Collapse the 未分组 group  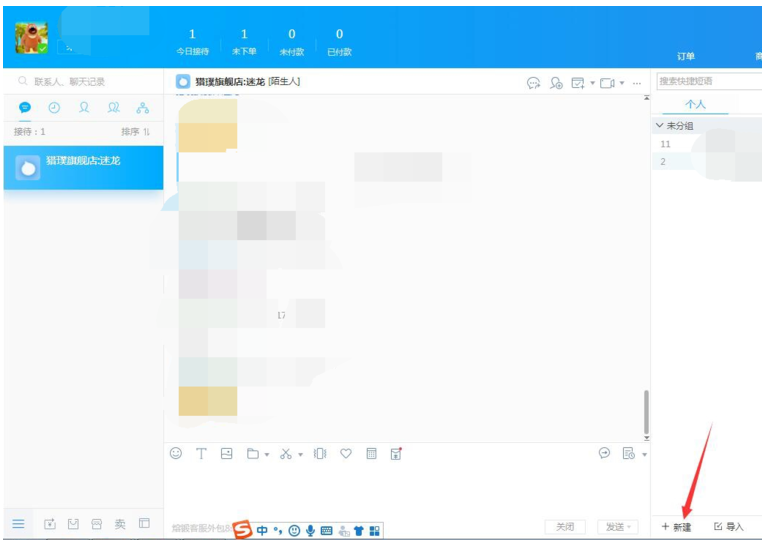[x=659, y=125]
